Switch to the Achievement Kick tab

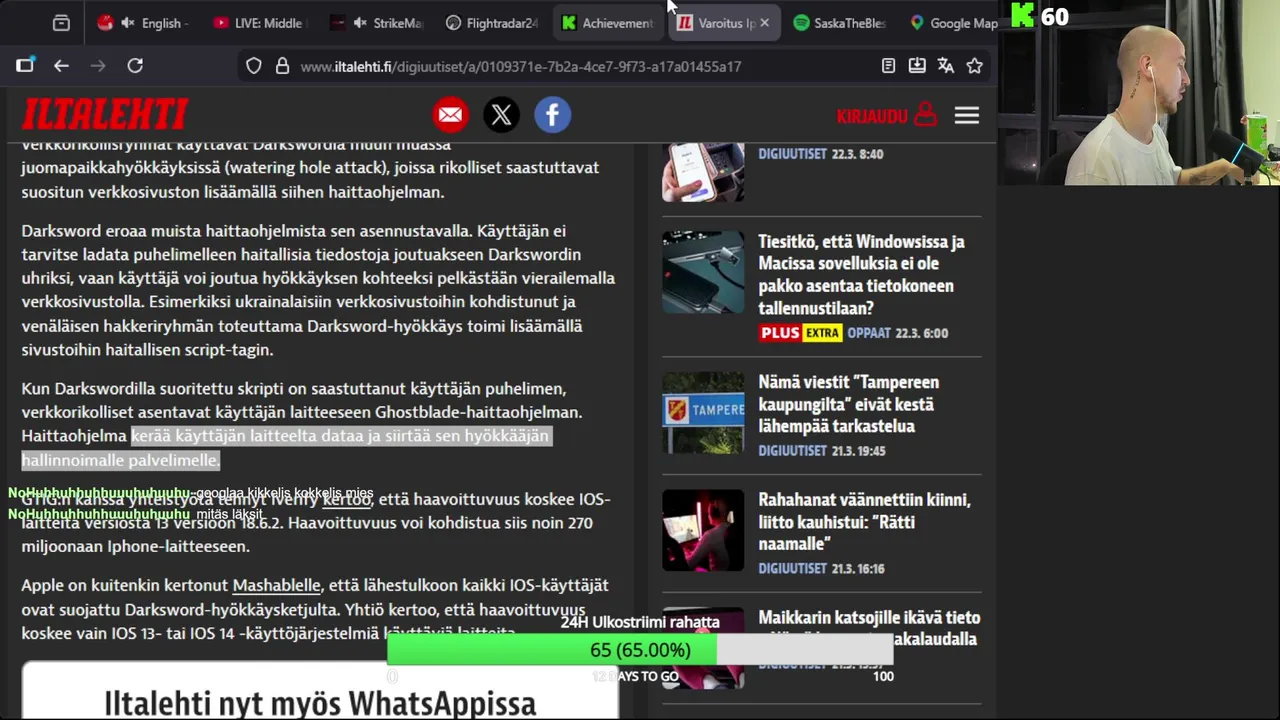point(607,23)
